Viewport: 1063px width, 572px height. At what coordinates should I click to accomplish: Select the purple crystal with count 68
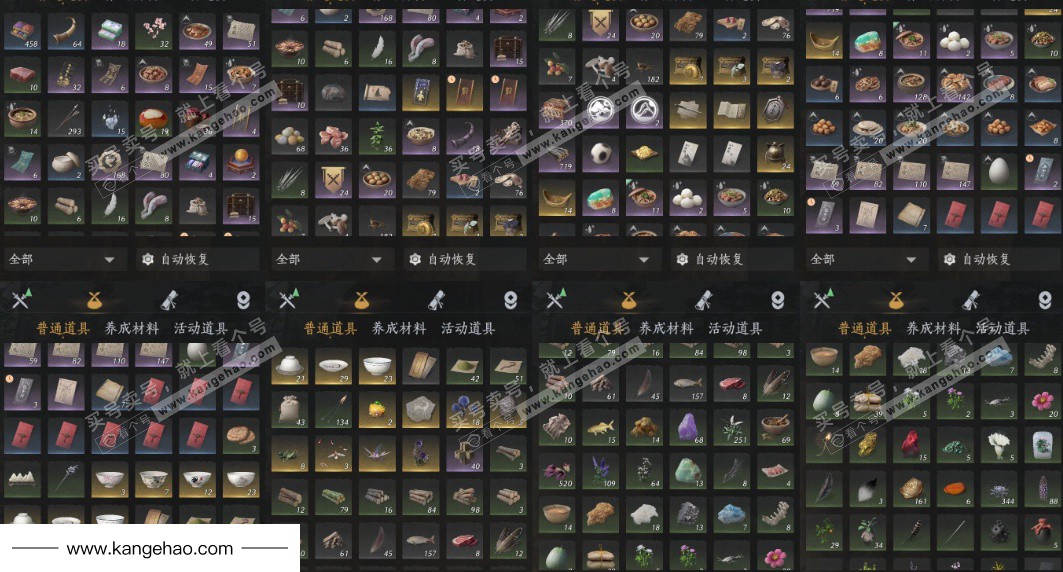(x=689, y=428)
